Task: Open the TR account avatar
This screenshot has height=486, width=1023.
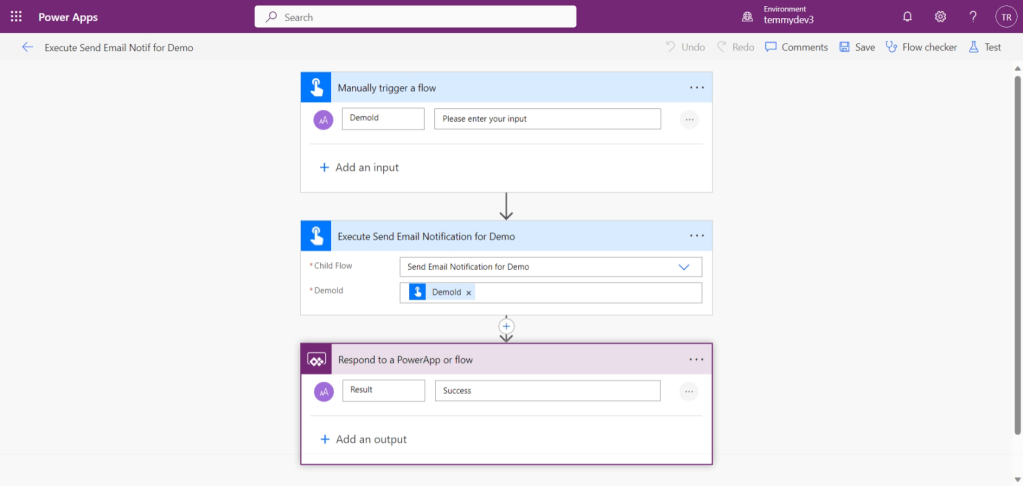Action: (1005, 17)
